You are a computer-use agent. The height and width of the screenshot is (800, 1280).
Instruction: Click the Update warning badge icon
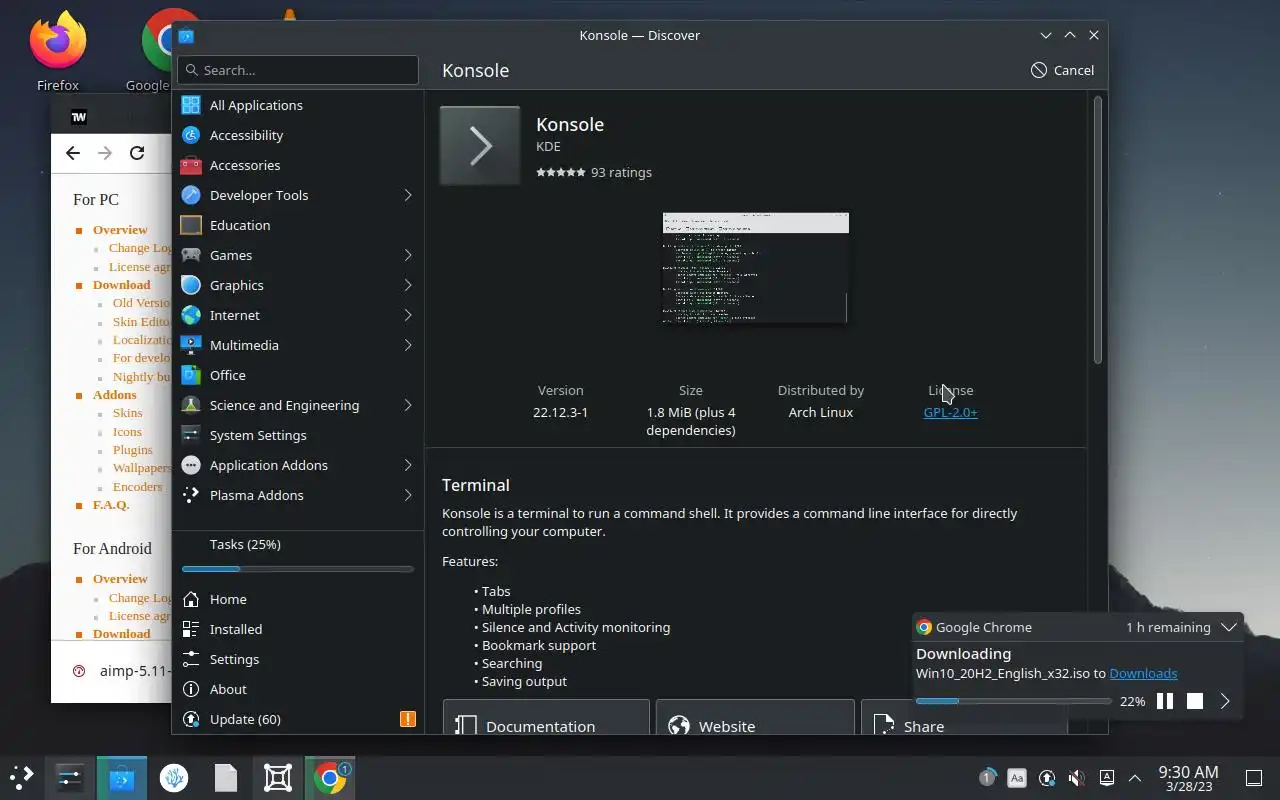[408, 719]
